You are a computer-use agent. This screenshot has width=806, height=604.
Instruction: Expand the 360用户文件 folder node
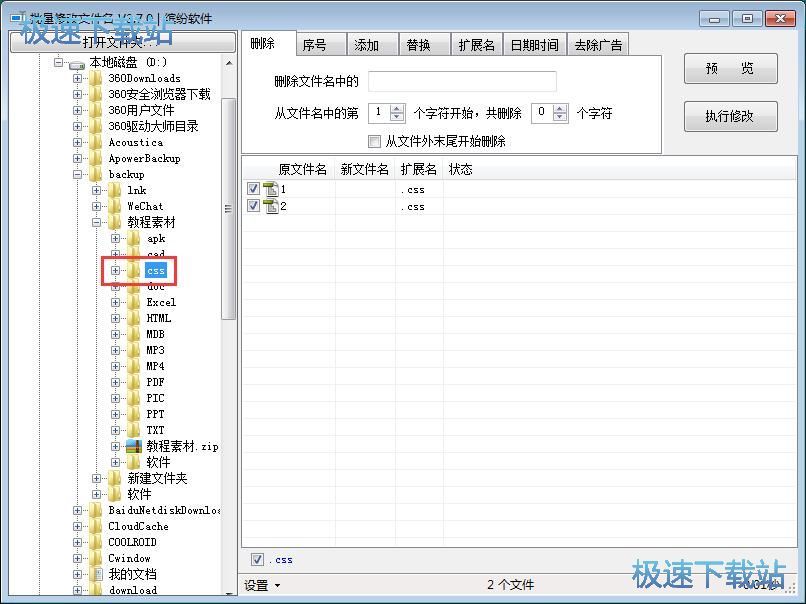[x=77, y=111]
